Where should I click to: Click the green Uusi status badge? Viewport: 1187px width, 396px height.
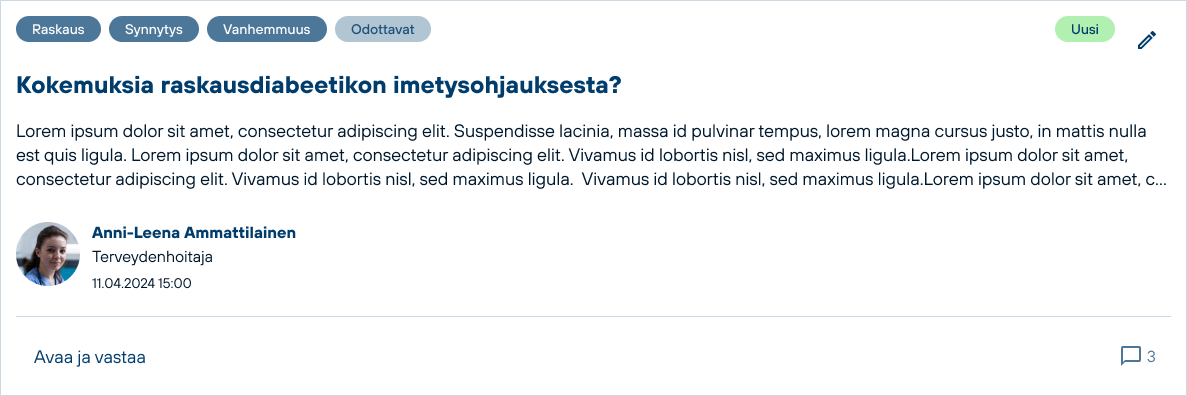1085,30
